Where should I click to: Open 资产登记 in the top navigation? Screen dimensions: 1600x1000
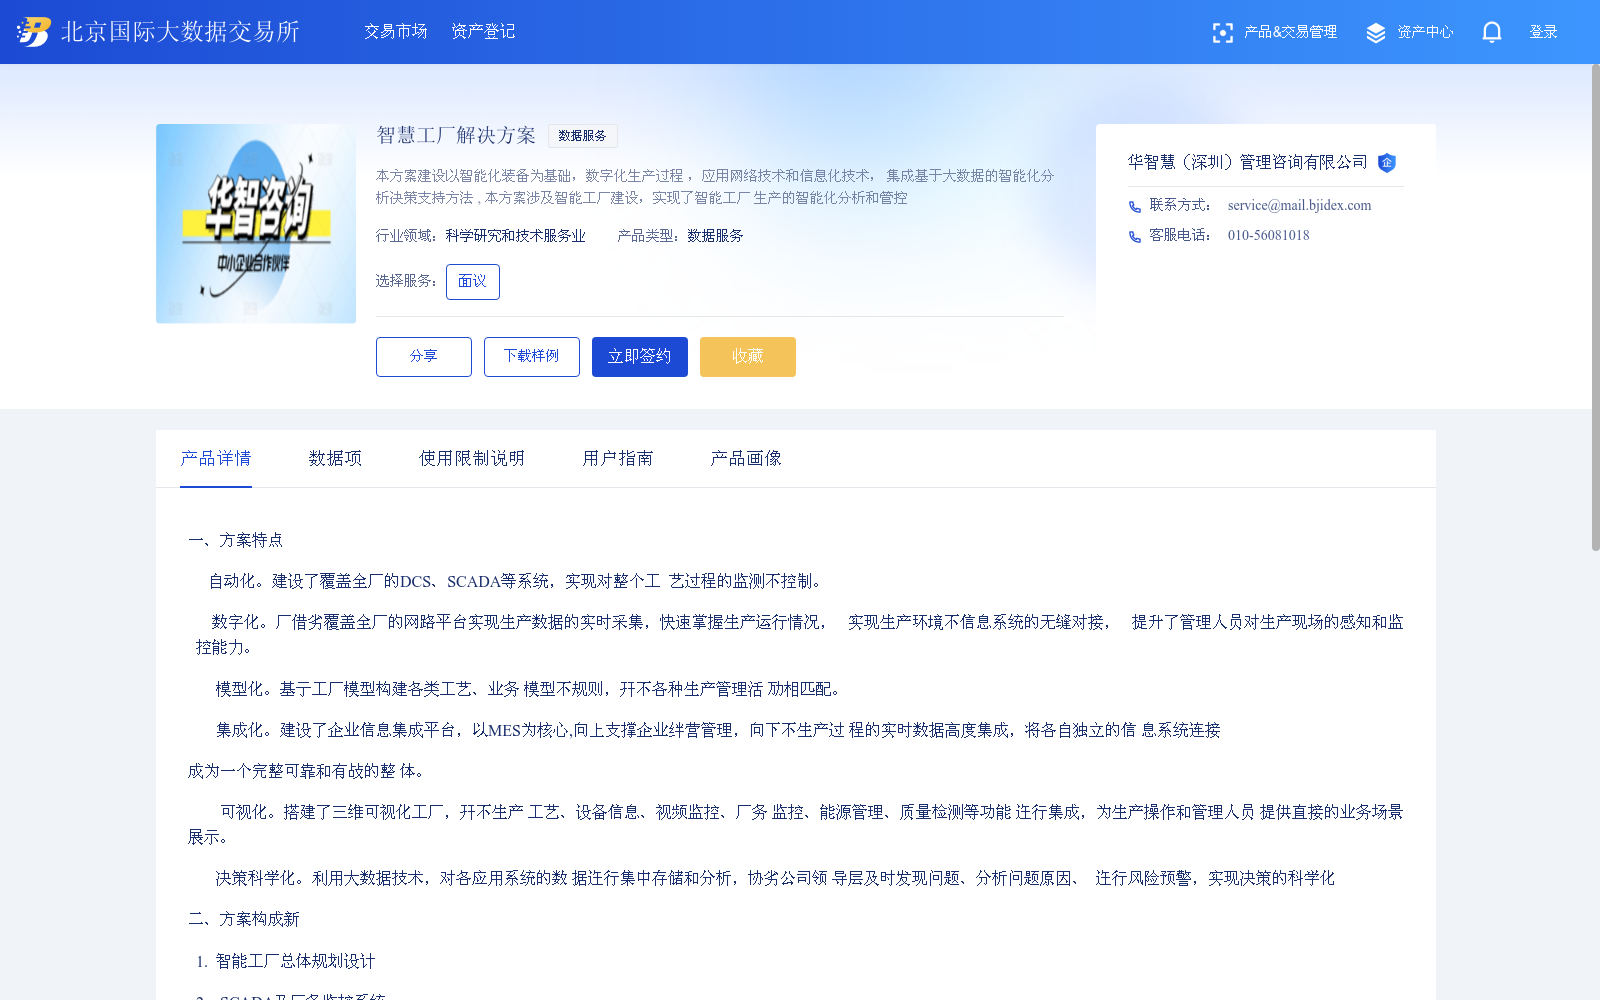[x=483, y=32]
